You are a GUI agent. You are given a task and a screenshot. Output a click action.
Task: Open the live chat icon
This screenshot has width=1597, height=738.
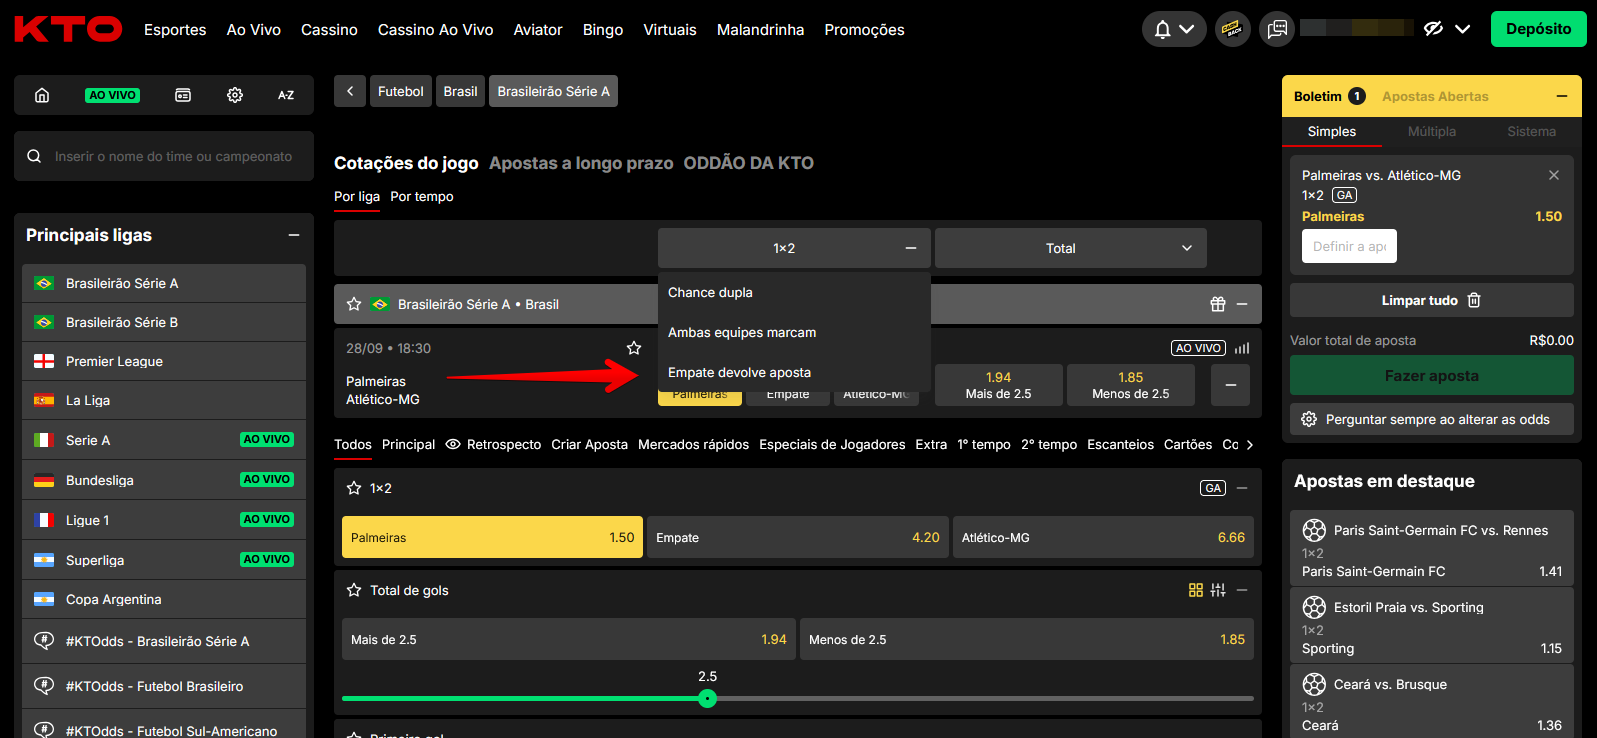(1277, 29)
